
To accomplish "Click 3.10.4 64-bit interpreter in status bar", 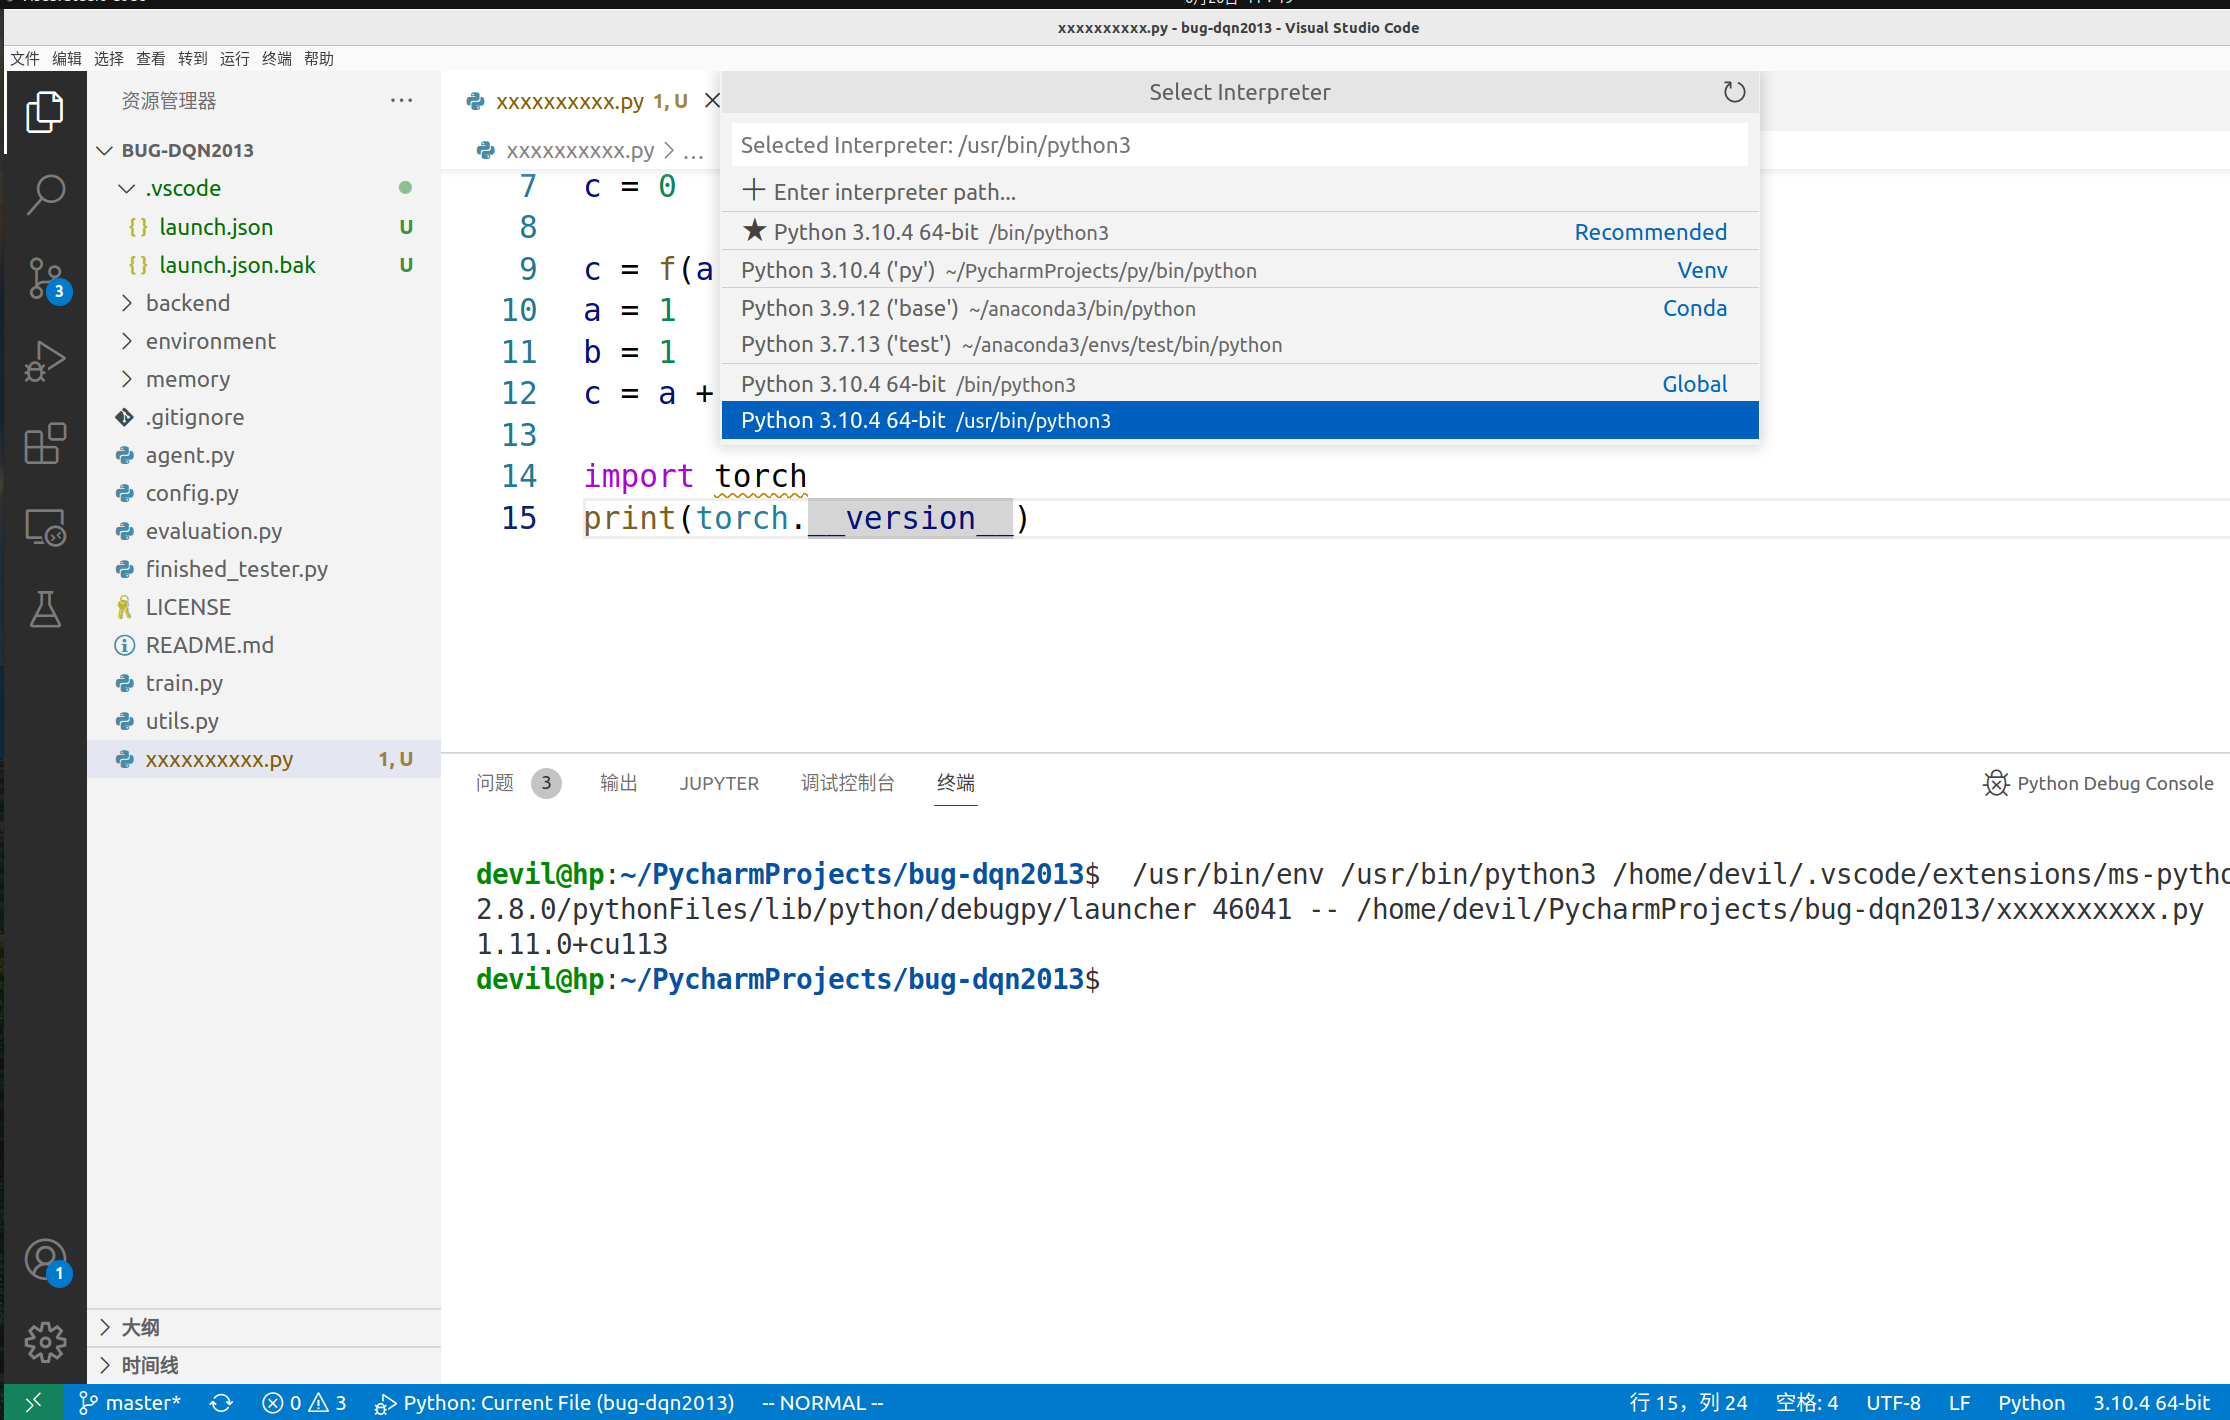I will click(2151, 1403).
